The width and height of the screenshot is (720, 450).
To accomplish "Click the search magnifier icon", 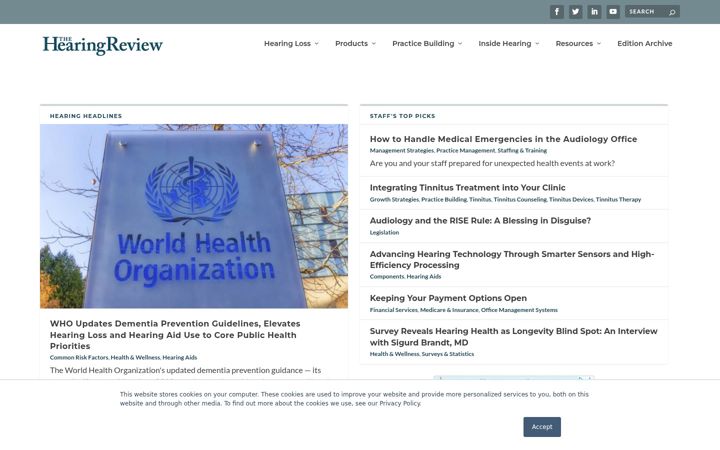I will (x=672, y=12).
